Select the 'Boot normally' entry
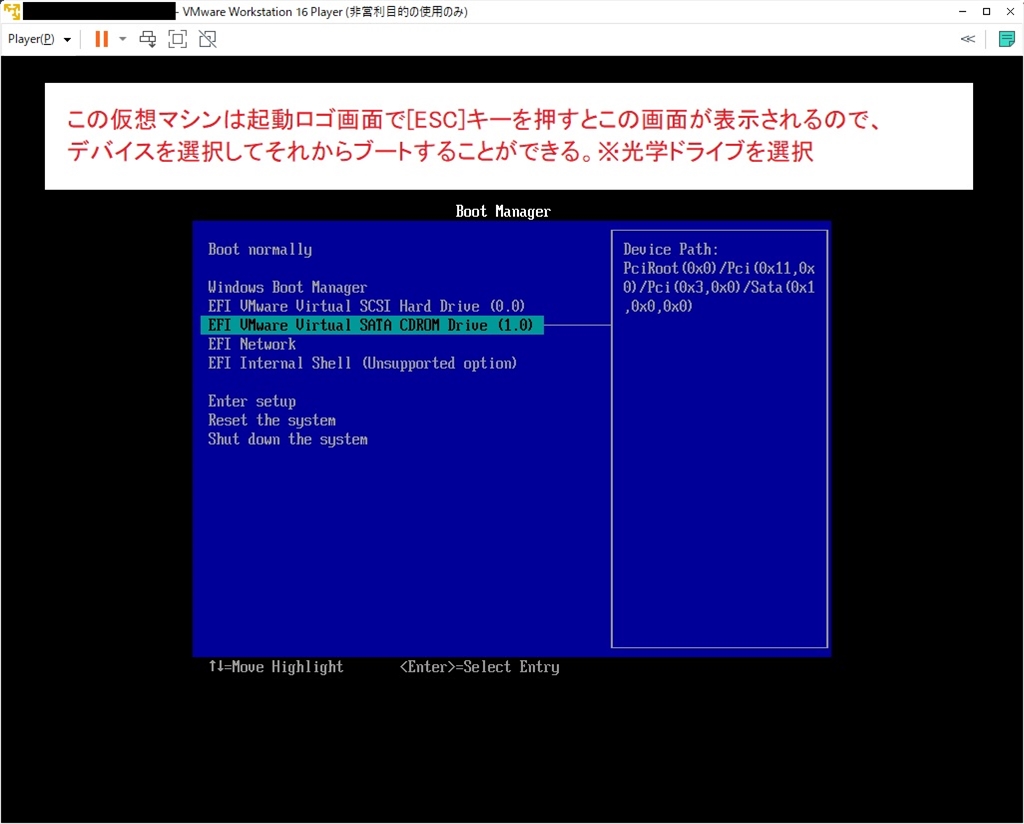The image size is (1024, 824). click(x=260, y=249)
